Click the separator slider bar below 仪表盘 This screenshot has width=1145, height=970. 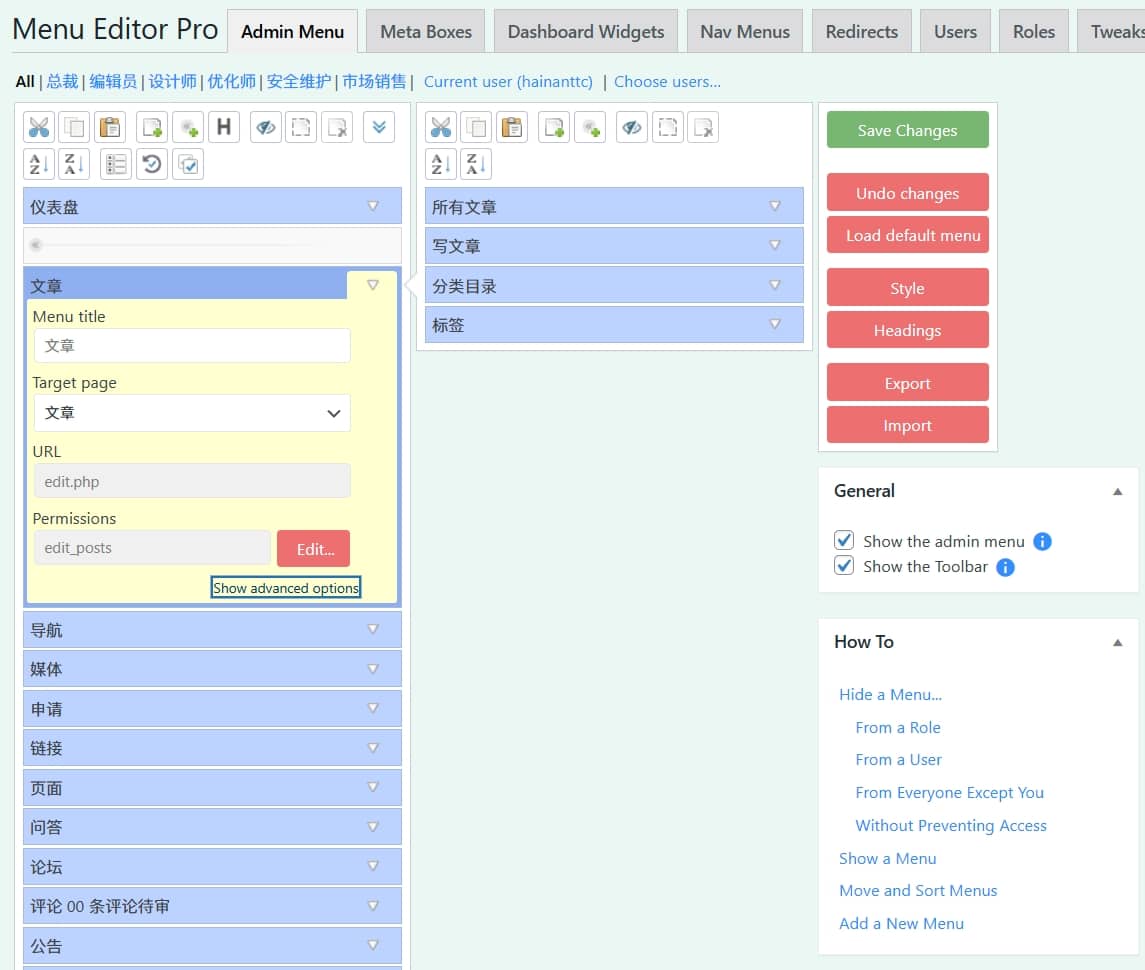212,245
